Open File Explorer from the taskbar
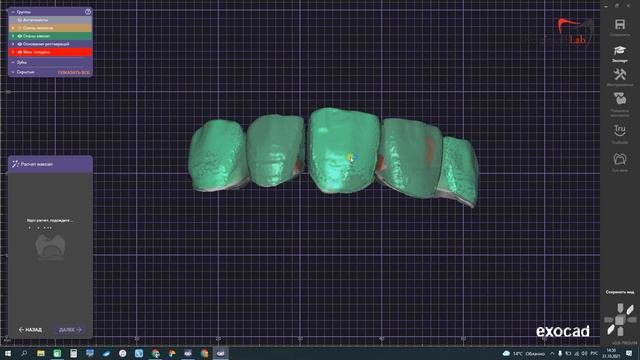The image size is (640, 360). [x=41, y=353]
